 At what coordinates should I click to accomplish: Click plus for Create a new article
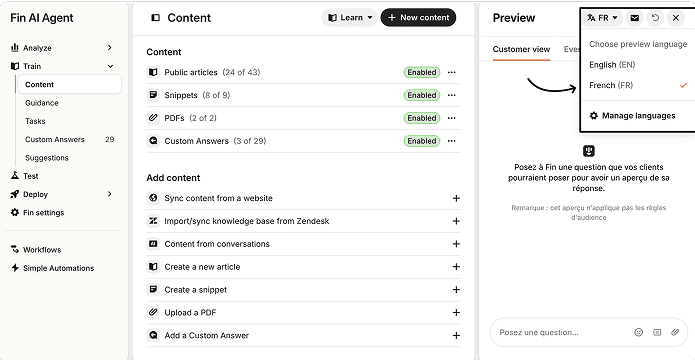point(456,267)
